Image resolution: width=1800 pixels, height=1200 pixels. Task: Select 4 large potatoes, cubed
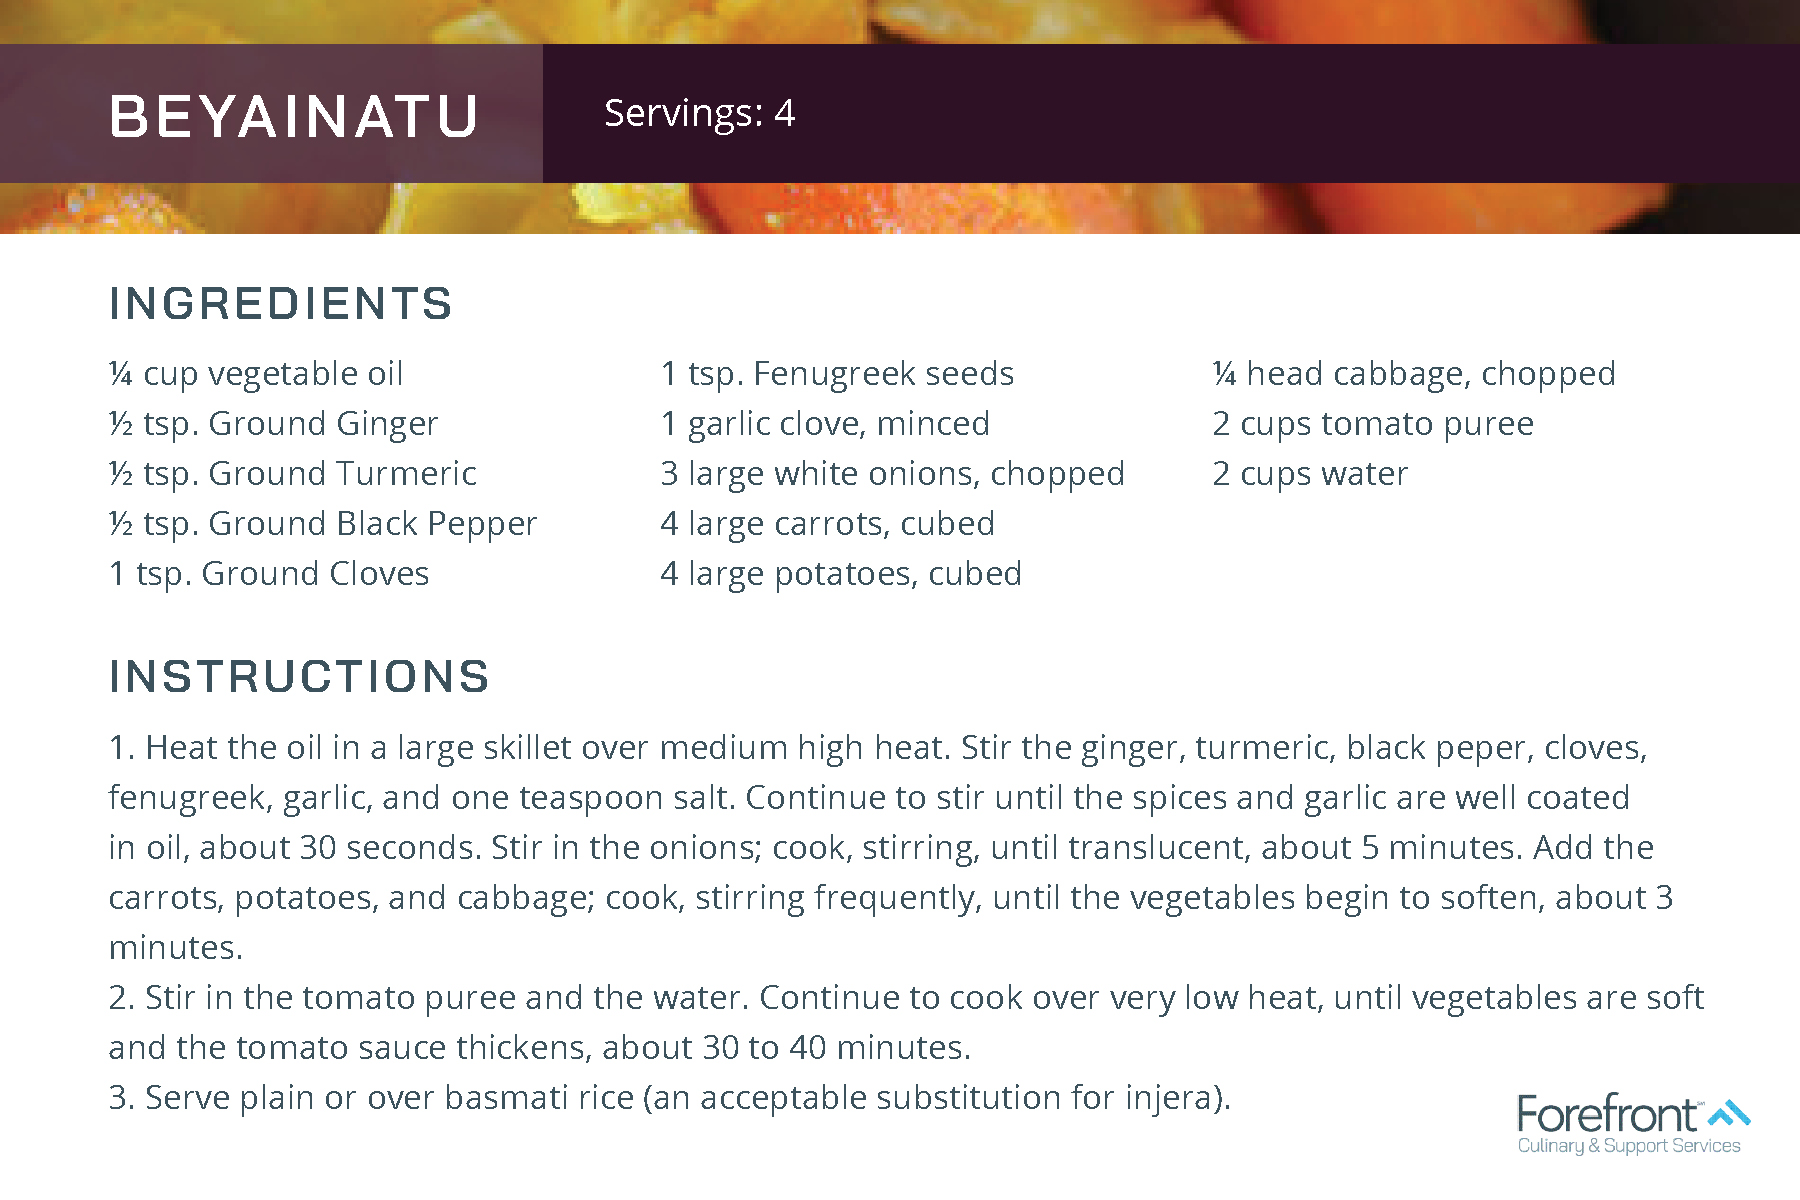[841, 574]
